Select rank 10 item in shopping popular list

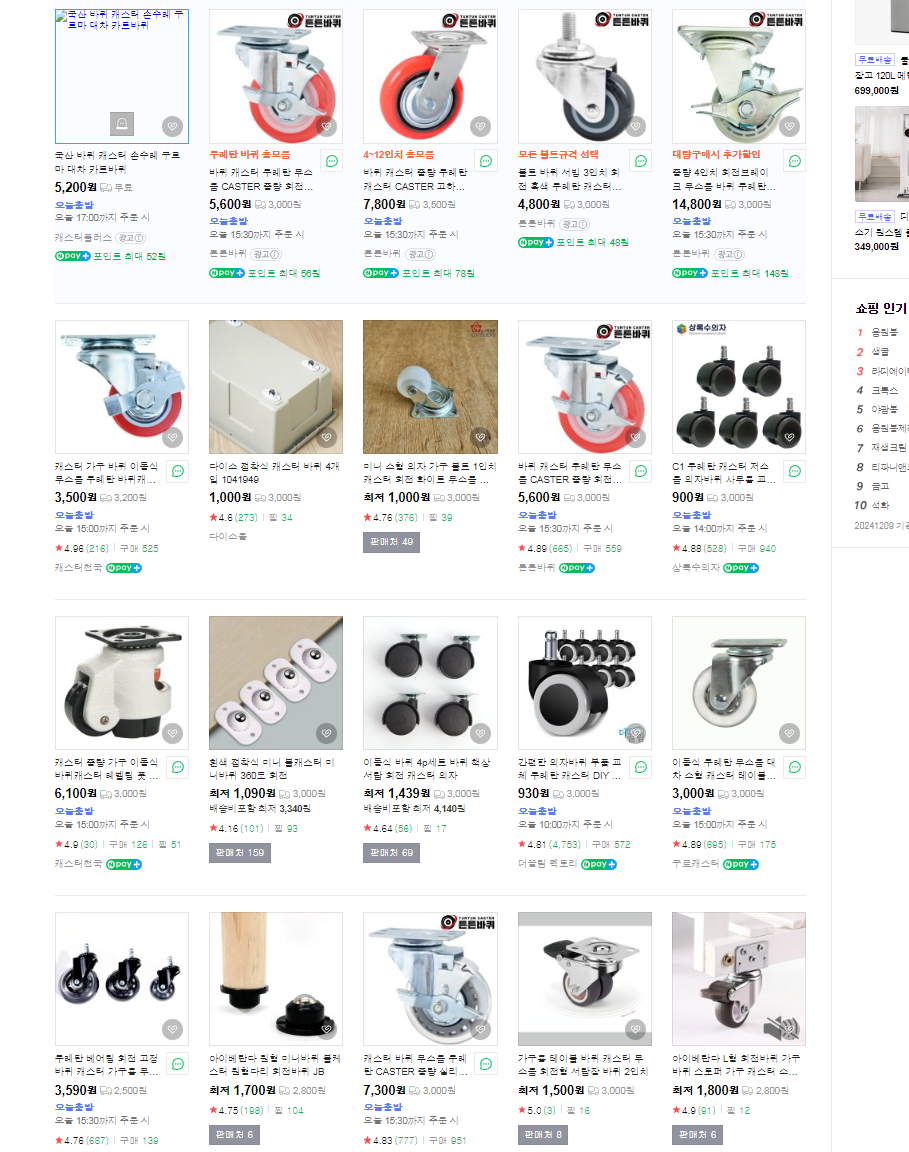[x=880, y=505]
